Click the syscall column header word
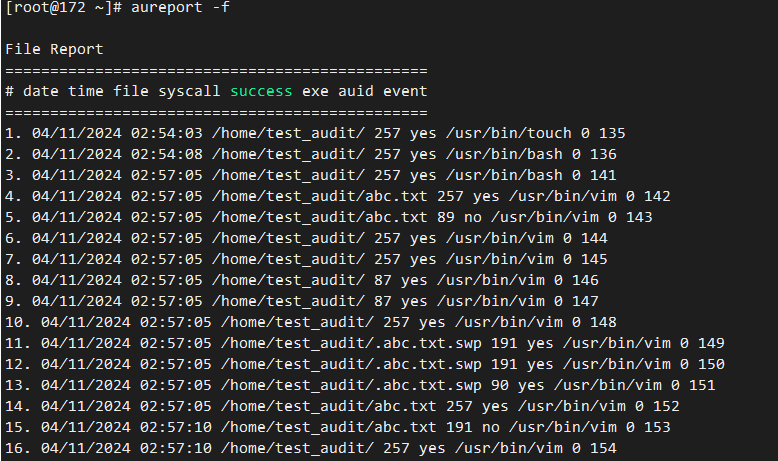The image size is (778, 461). point(190,91)
